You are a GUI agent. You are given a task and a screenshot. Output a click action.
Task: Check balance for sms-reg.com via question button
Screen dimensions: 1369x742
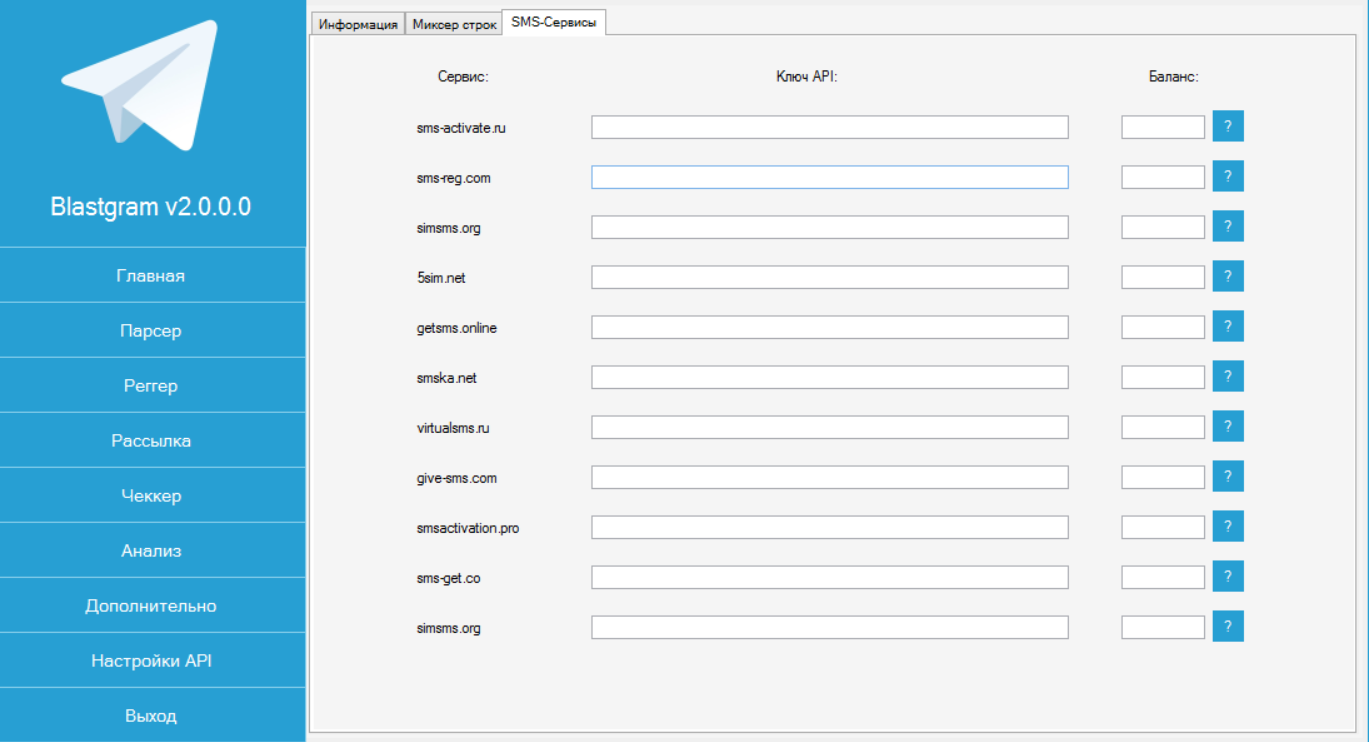click(1228, 176)
